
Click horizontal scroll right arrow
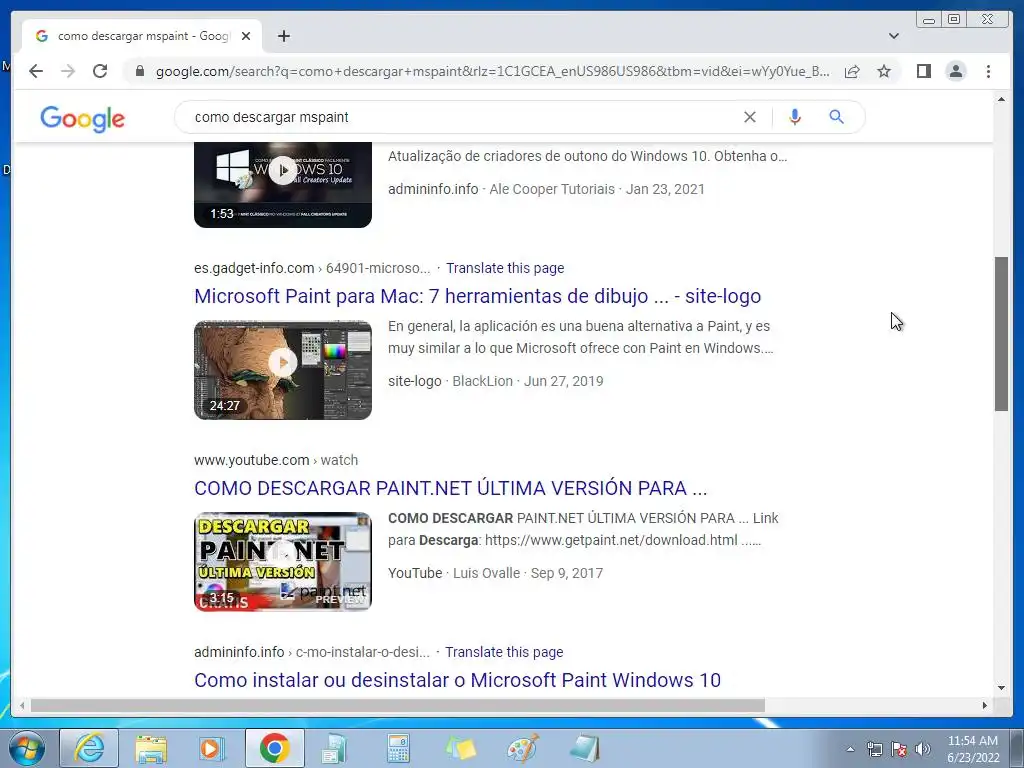tap(985, 705)
